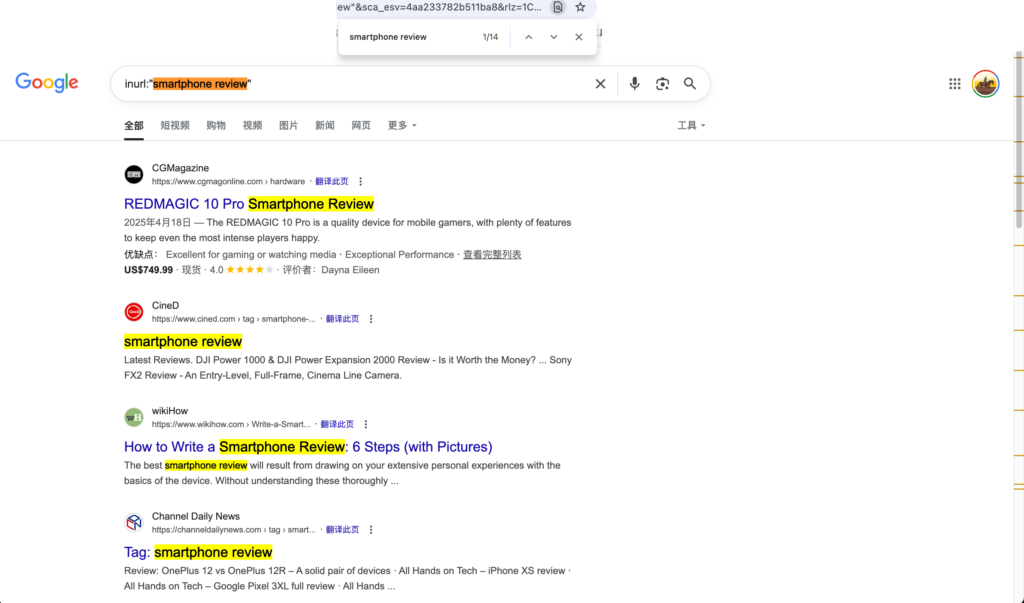Close the find bar
This screenshot has width=1024, height=603.
tap(579, 37)
